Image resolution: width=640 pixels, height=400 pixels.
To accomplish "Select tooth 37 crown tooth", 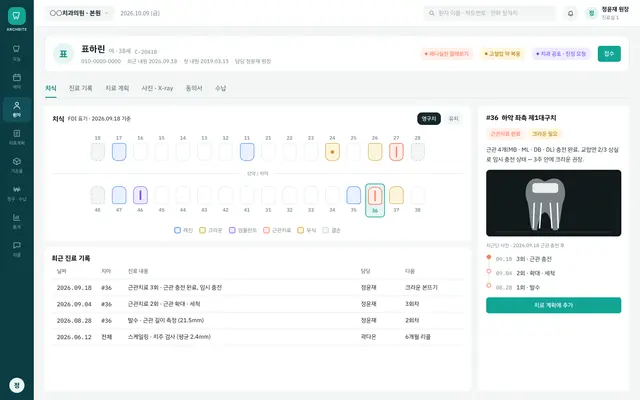I will (396, 195).
